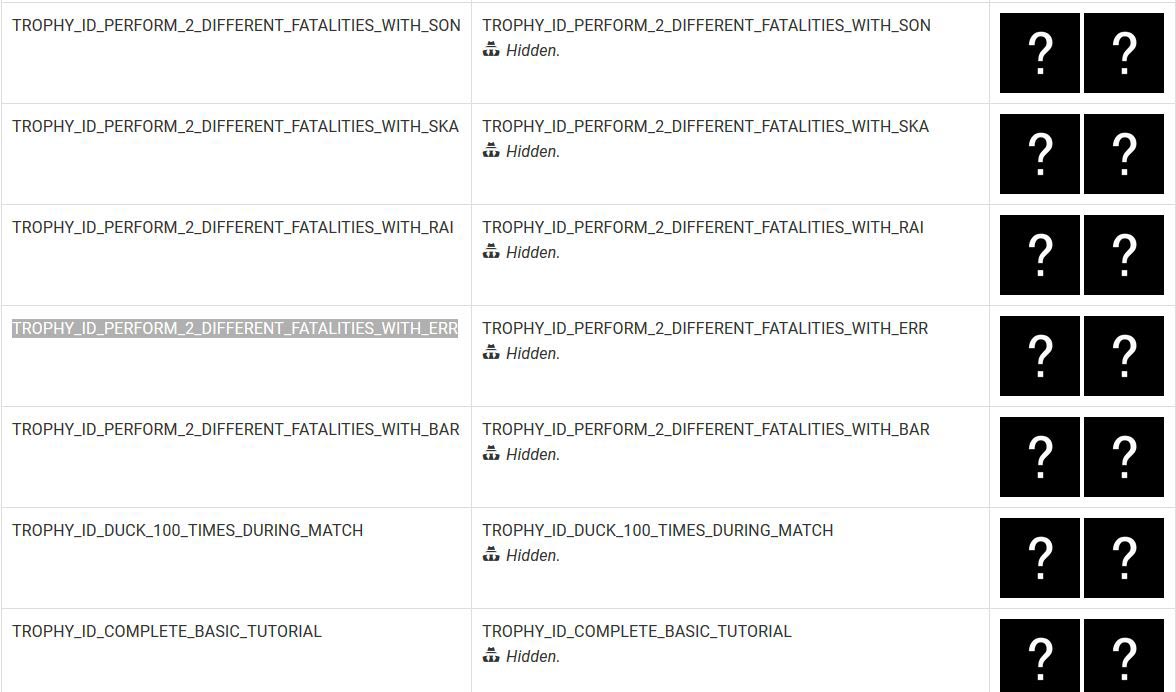
Task: Click the hidden icon in the FATALITIES_WITH_RAI row
Action: pyautogui.click(x=491, y=252)
